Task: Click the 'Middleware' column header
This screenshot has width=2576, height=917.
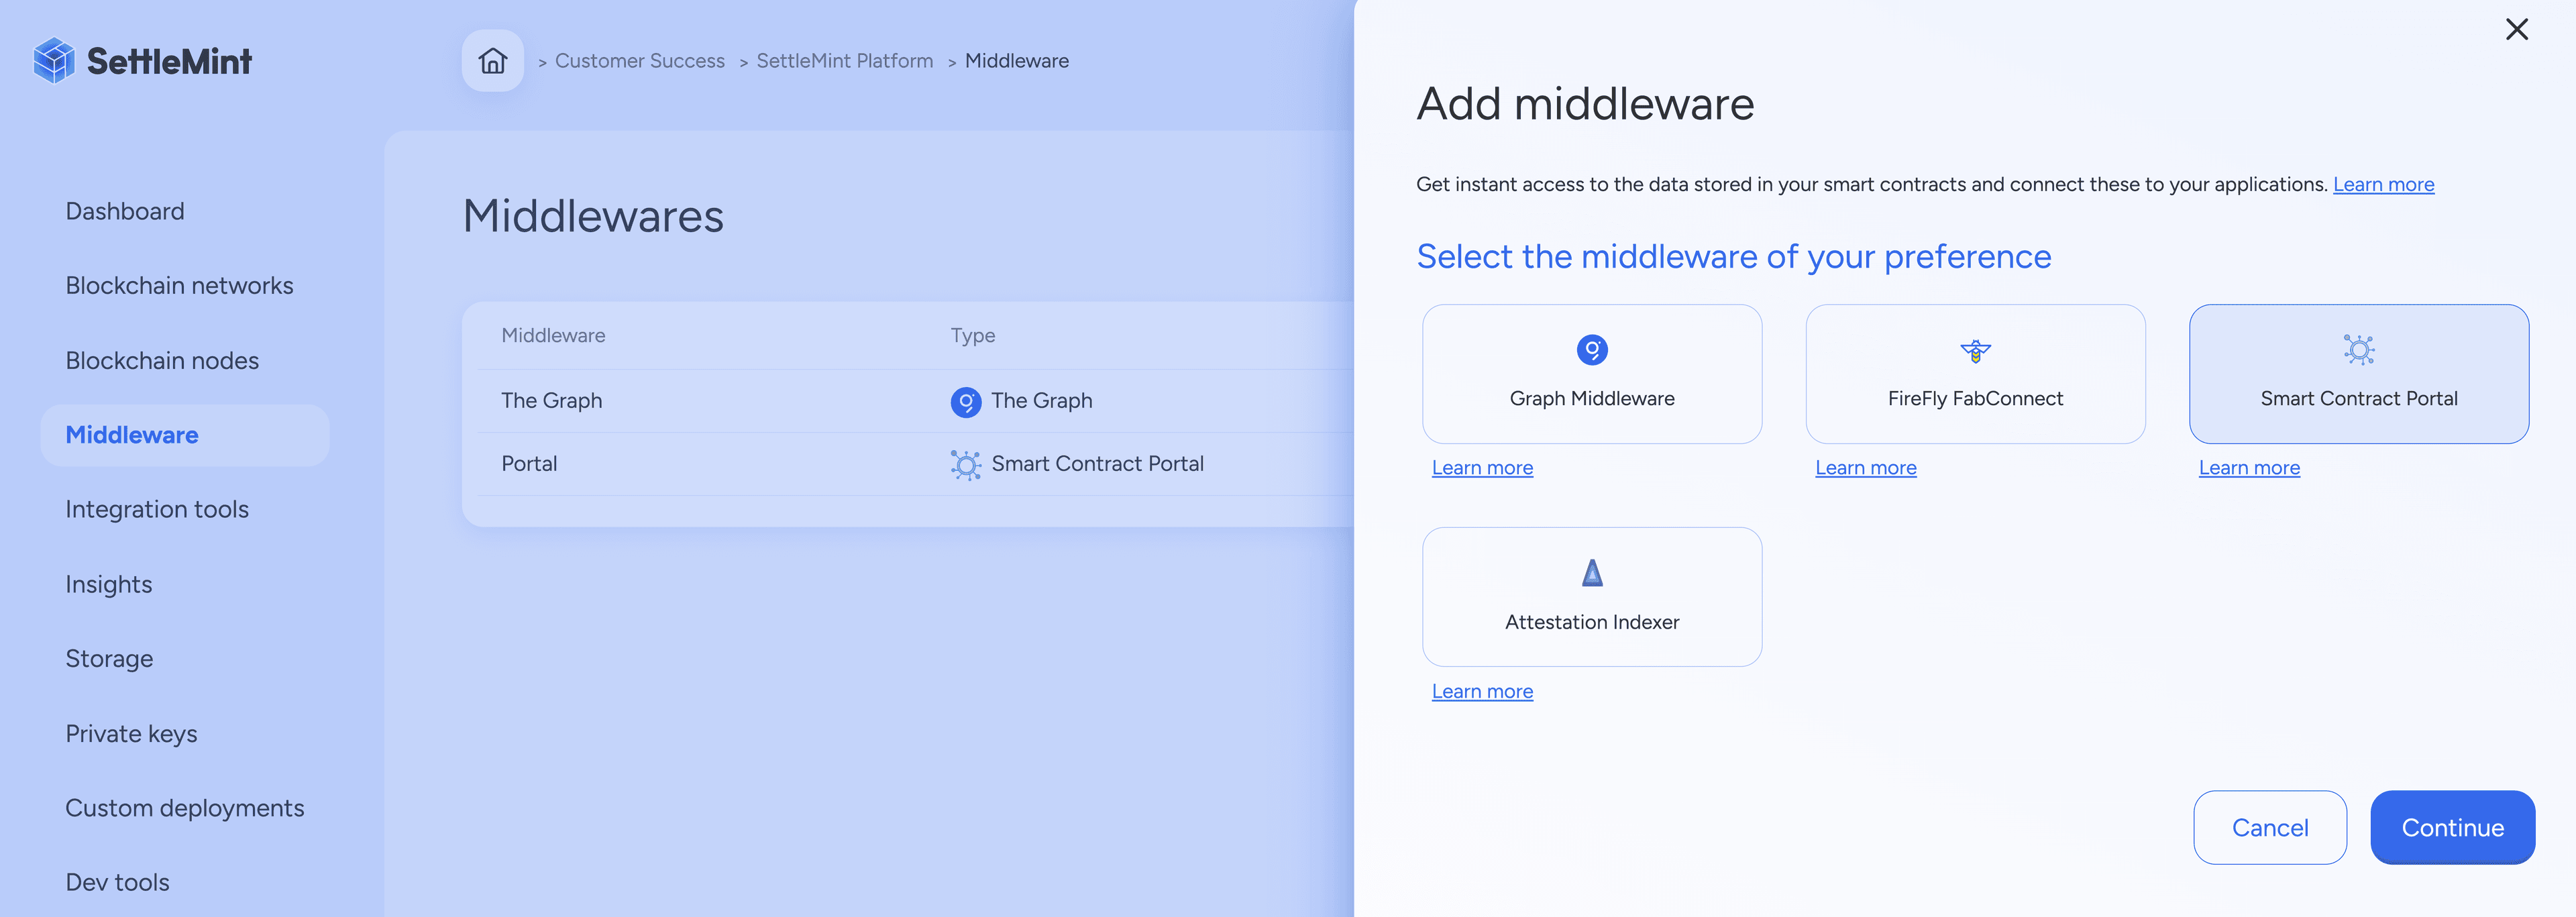Action: click(553, 336)
